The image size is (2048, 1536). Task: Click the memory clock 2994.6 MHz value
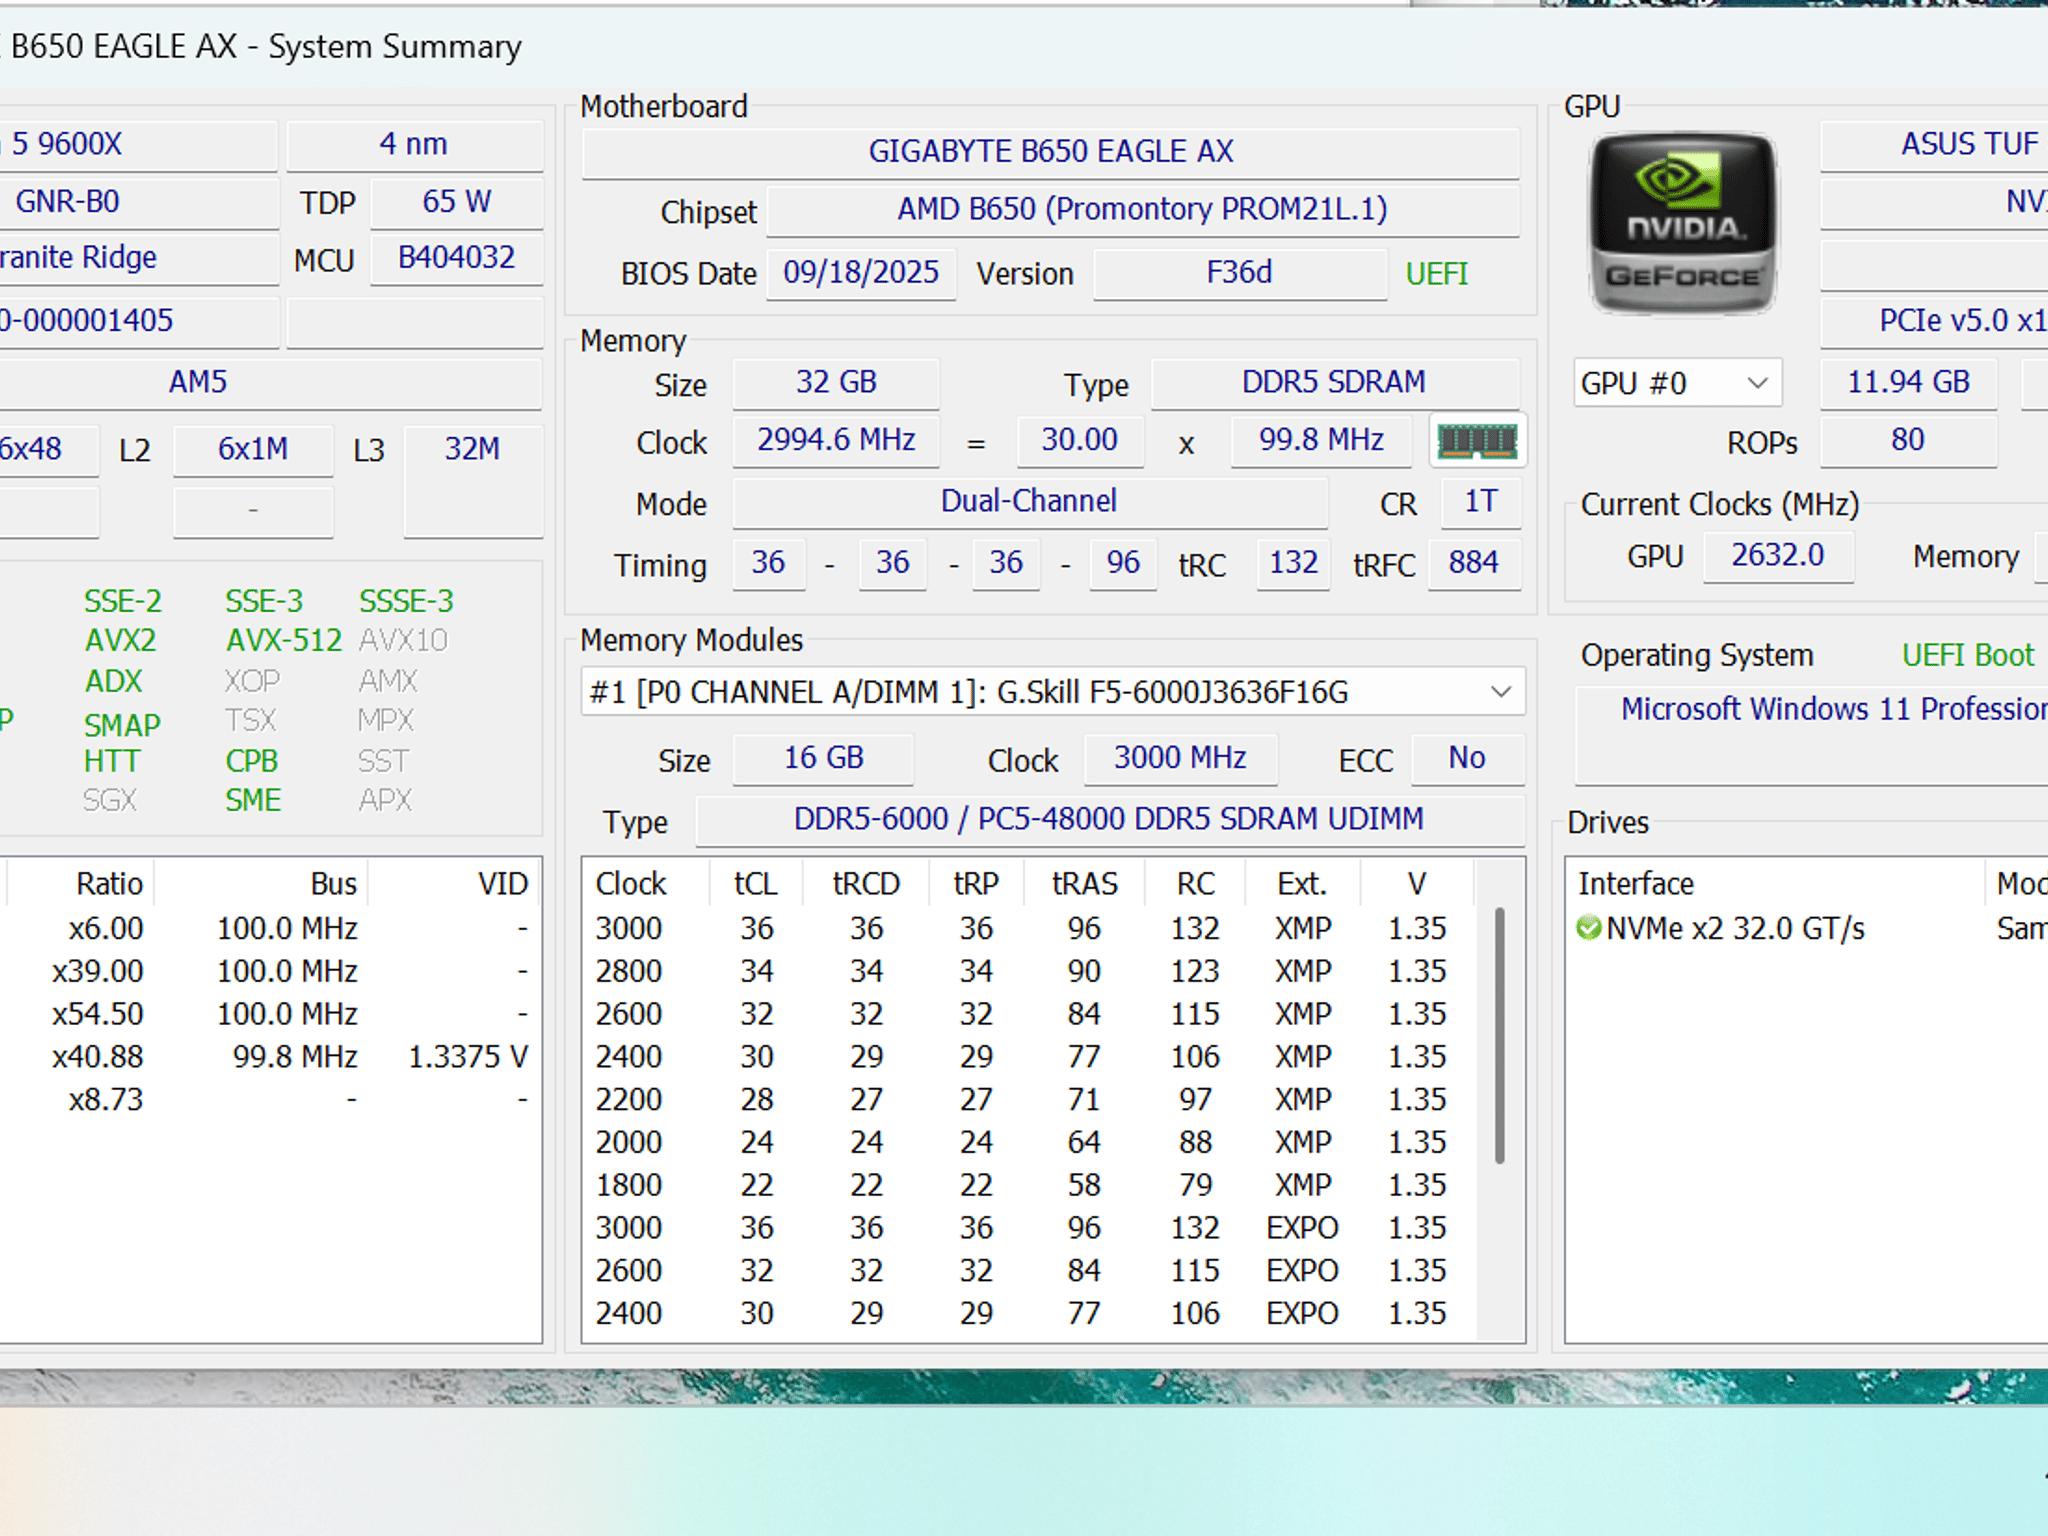pos(836,440)
